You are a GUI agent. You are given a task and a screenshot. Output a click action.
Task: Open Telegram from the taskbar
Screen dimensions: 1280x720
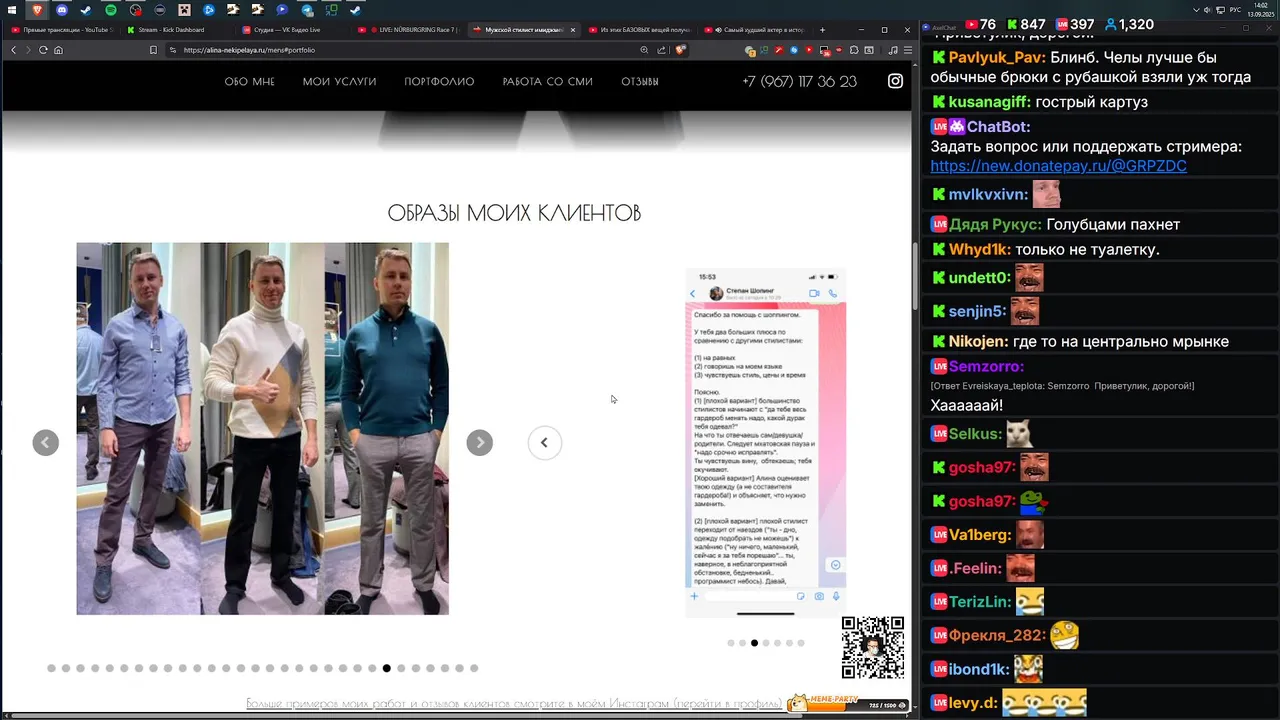[307, 10]
